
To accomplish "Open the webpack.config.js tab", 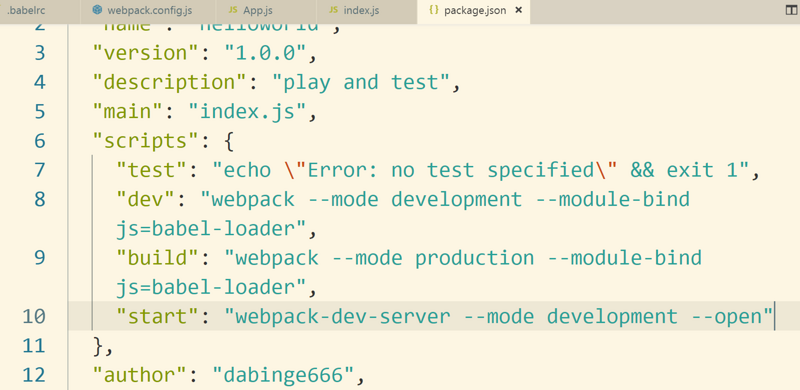I will point(149,11).
